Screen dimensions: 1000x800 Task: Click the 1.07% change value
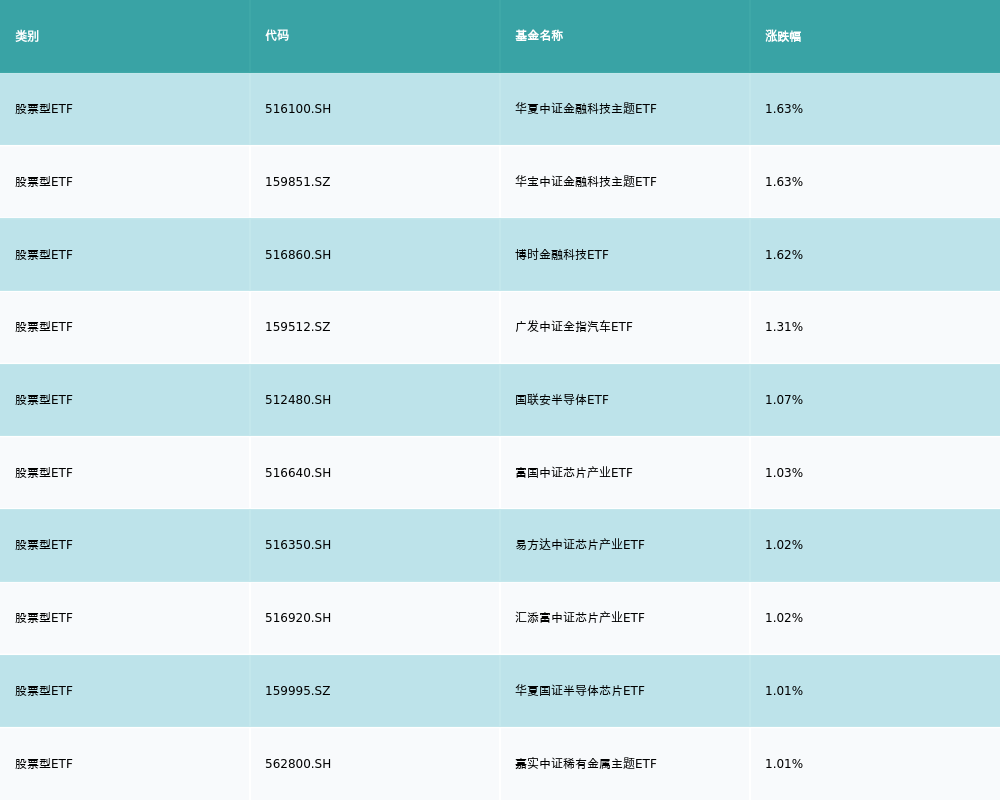tap(784, 400)
